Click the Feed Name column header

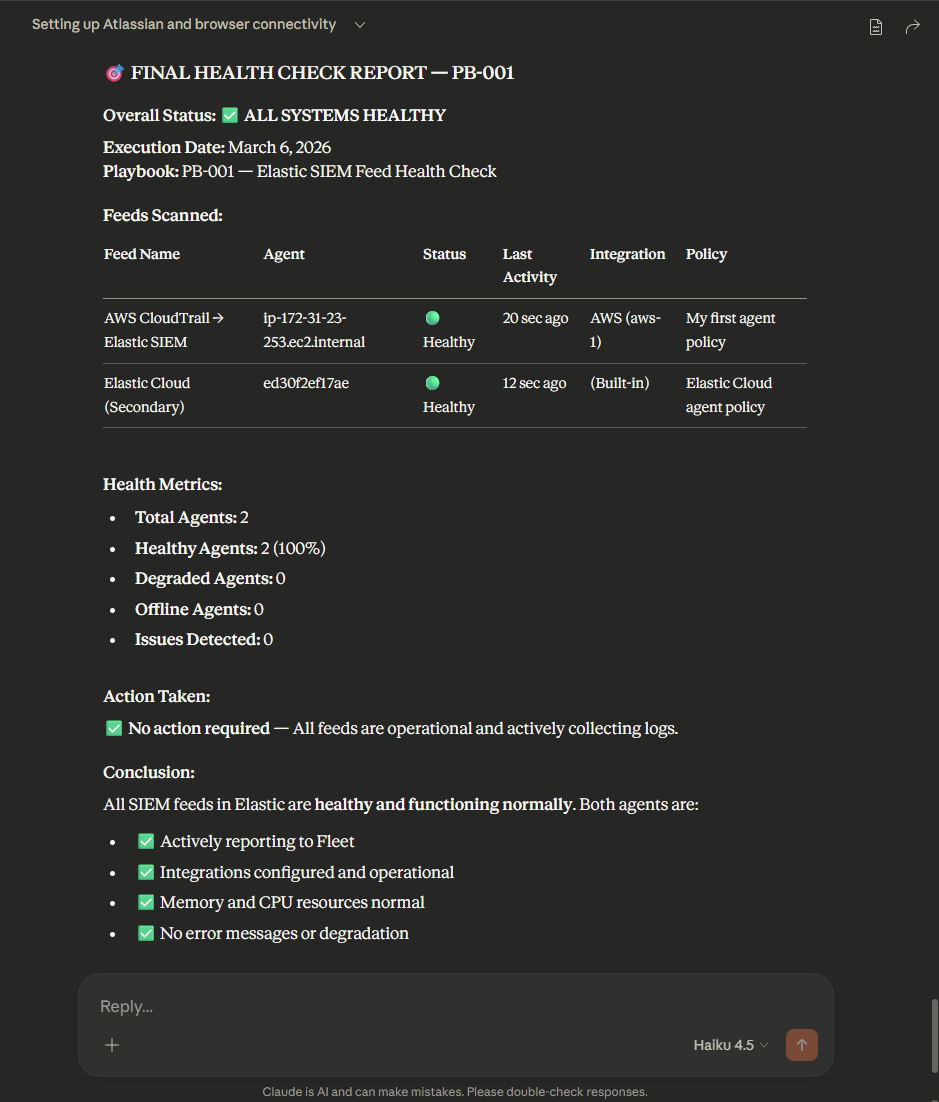pyautogui.click(x=142, y=254)
